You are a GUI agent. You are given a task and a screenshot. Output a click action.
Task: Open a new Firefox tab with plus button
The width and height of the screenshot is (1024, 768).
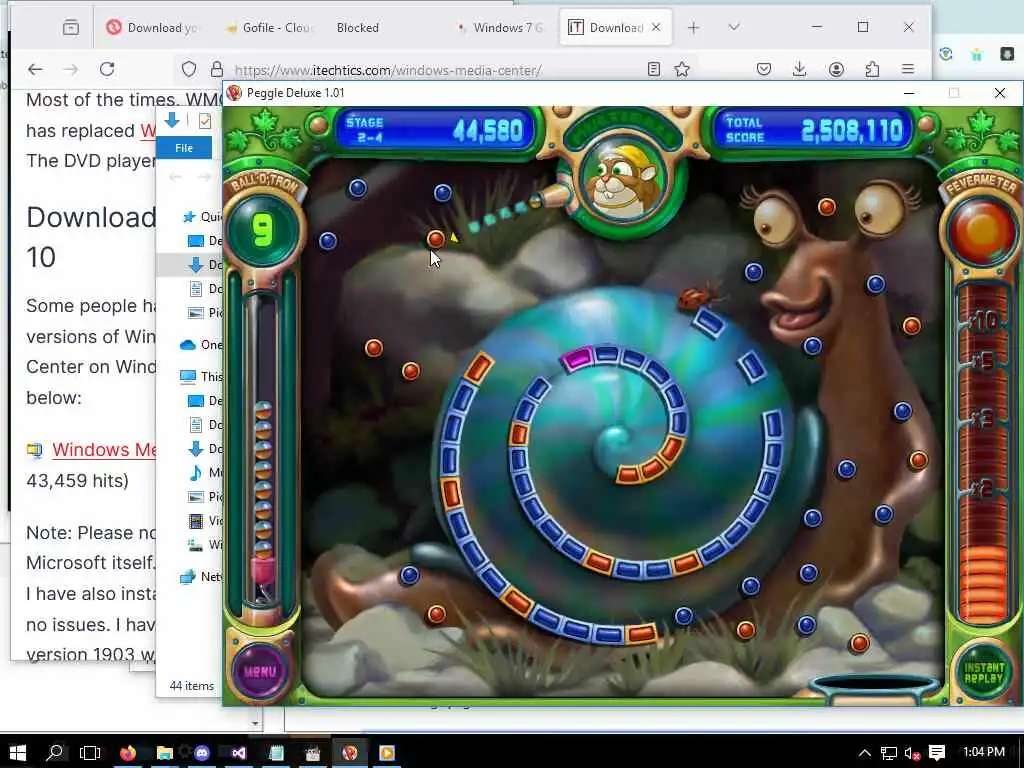tap(694, 27)
